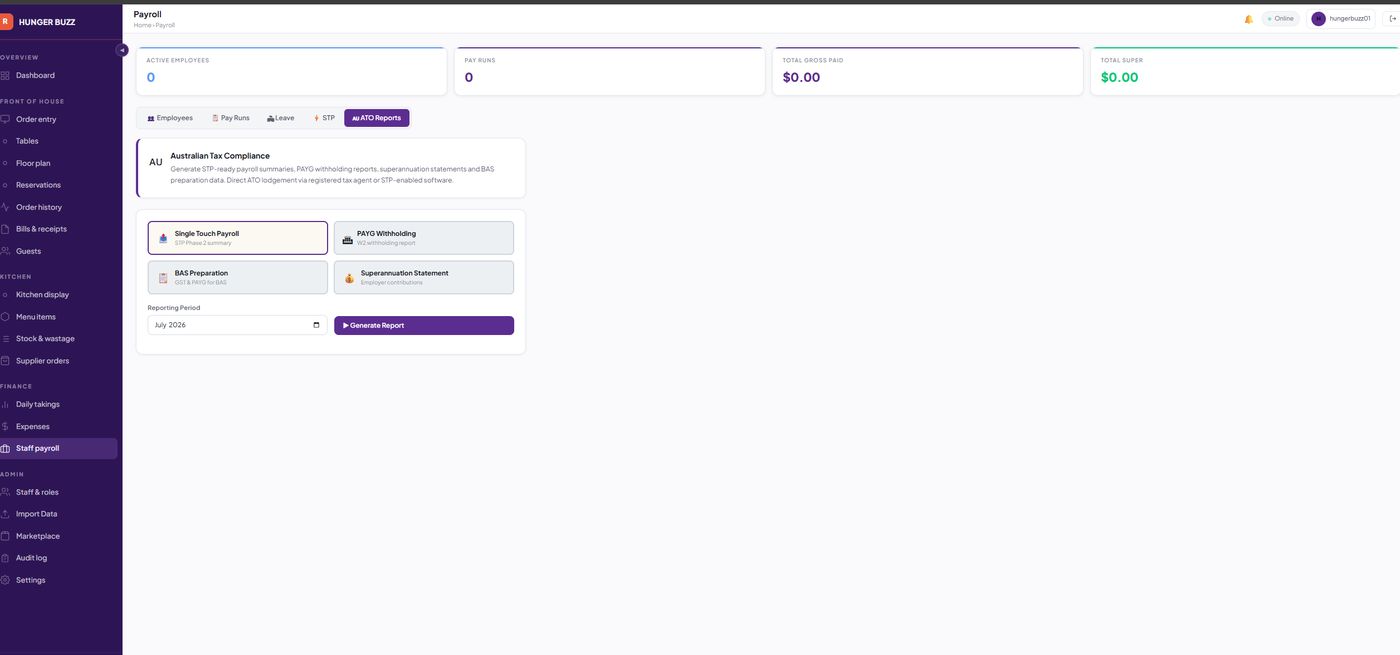The image size is (1400, 655).
Task: Click the Bills & receipts document icon
Action: tap(5, 229)
